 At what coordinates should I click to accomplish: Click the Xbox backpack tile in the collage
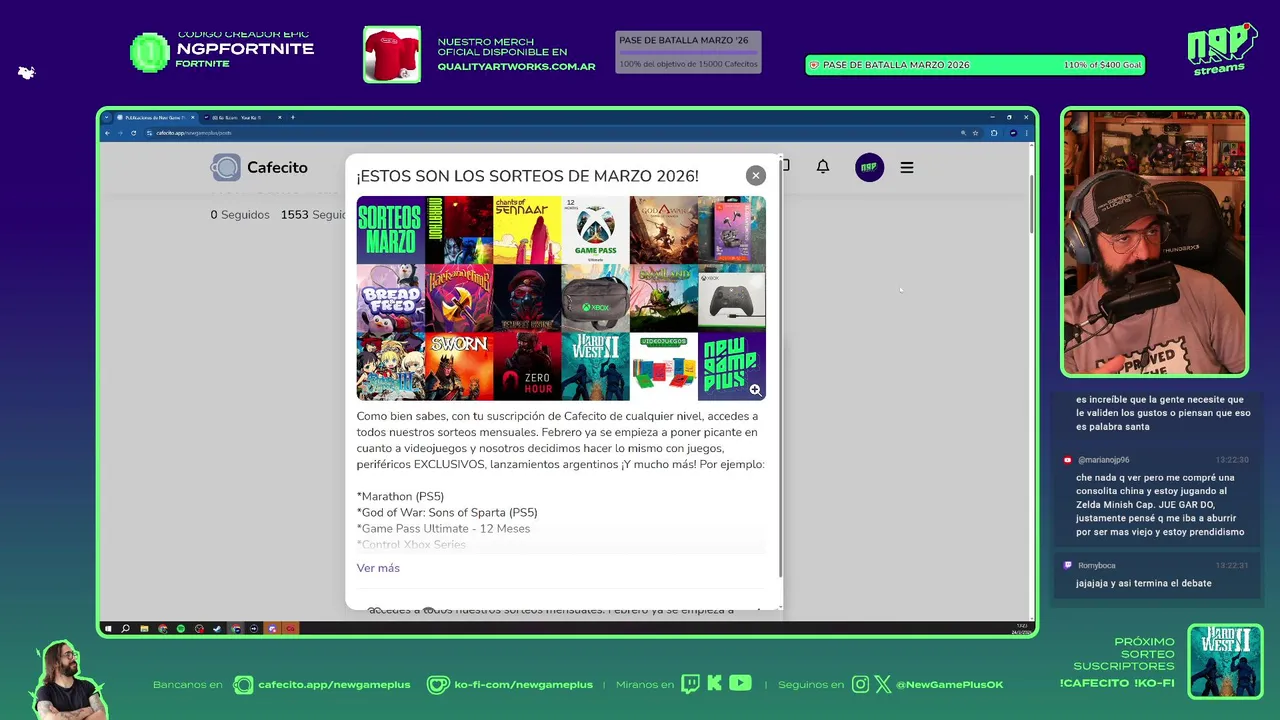595,298
